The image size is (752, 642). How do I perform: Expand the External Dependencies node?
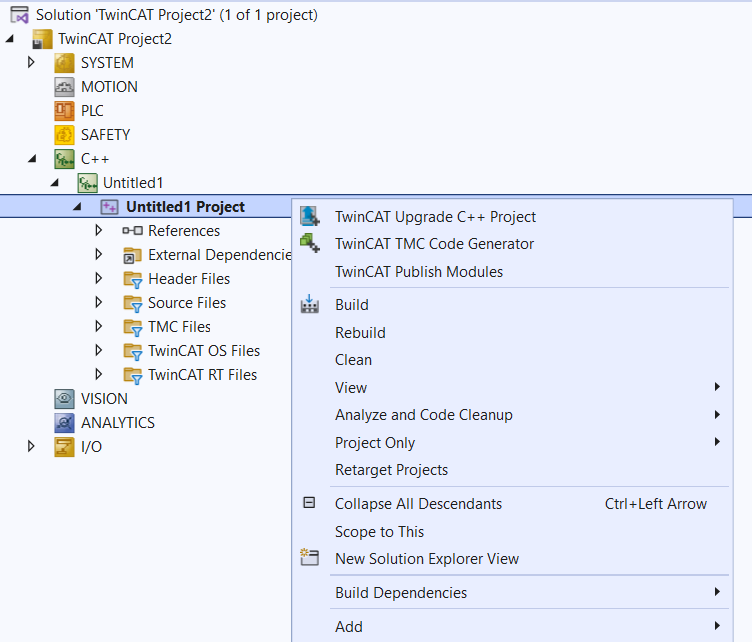pyautogui.click(x=99, y=254)
